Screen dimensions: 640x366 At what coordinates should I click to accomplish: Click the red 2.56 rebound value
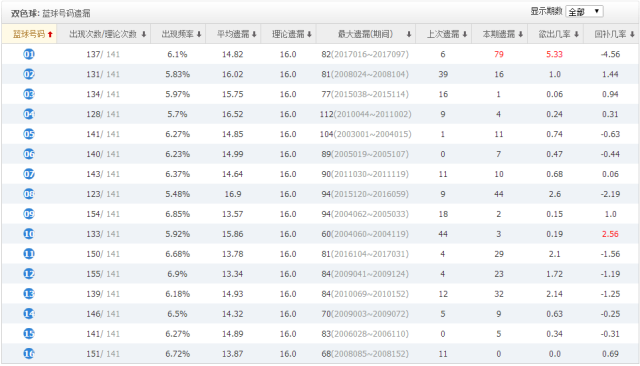pyautogui.click(x=610, y=234)
